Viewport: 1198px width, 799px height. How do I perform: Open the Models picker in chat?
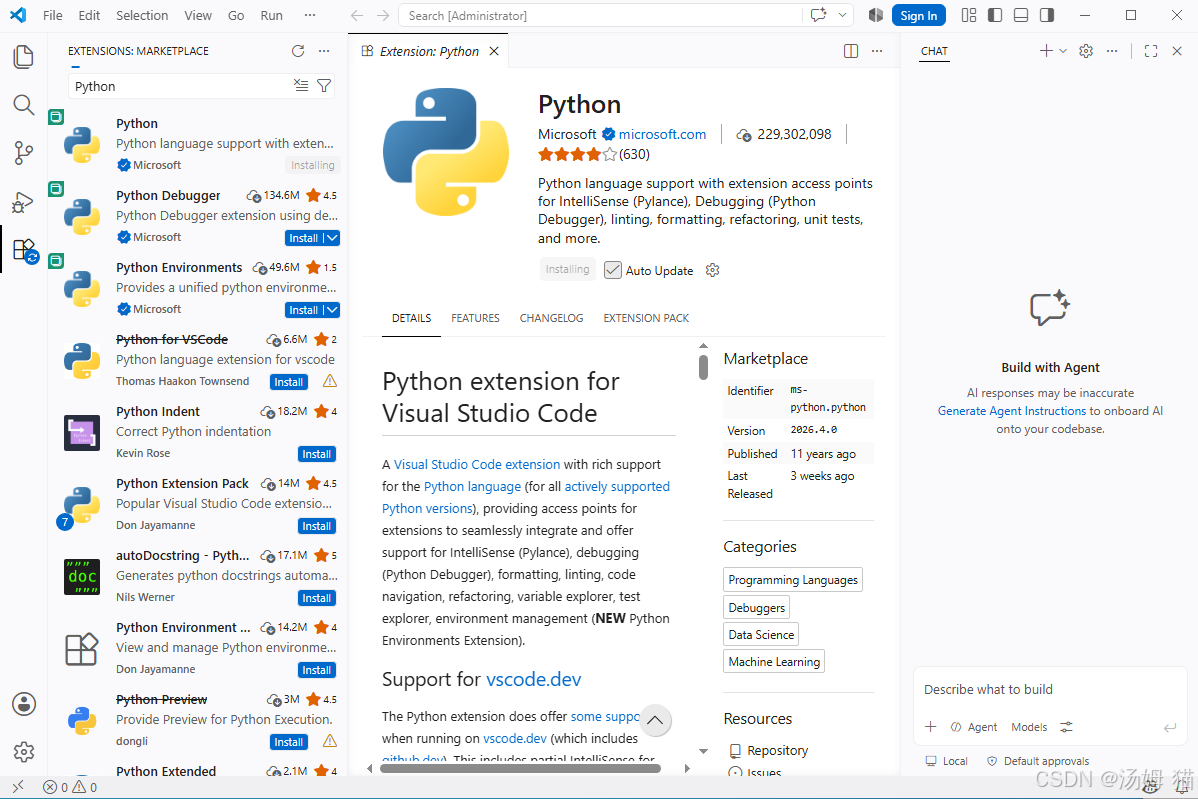coord(1028,727)
